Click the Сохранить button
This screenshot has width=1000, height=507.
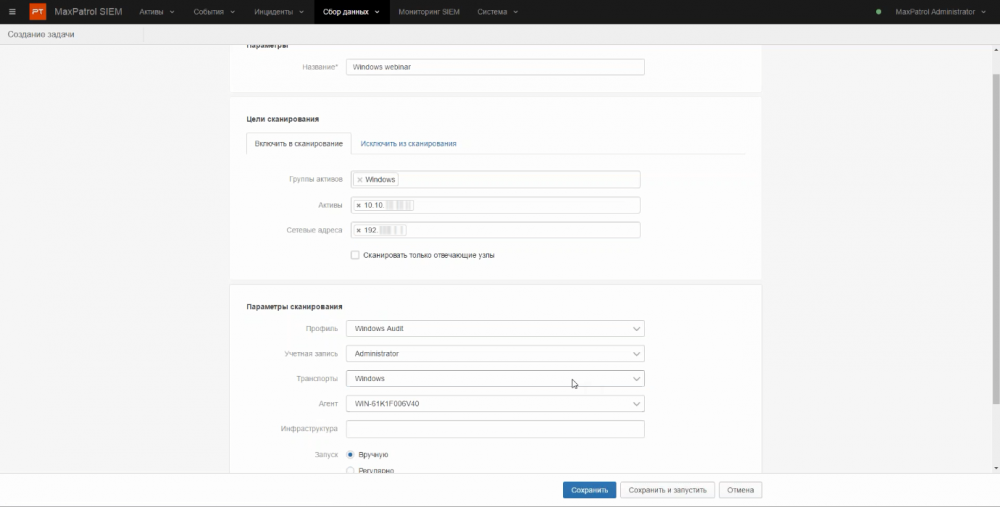point(589,490)
